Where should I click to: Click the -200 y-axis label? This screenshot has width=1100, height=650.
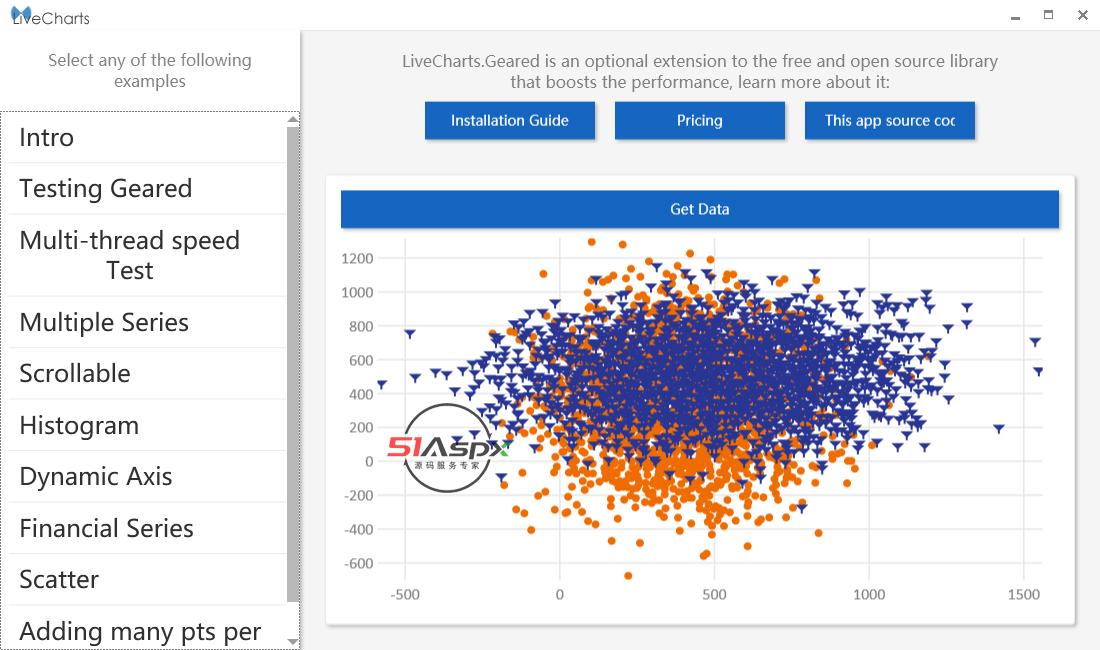click(x=358, y=496)
